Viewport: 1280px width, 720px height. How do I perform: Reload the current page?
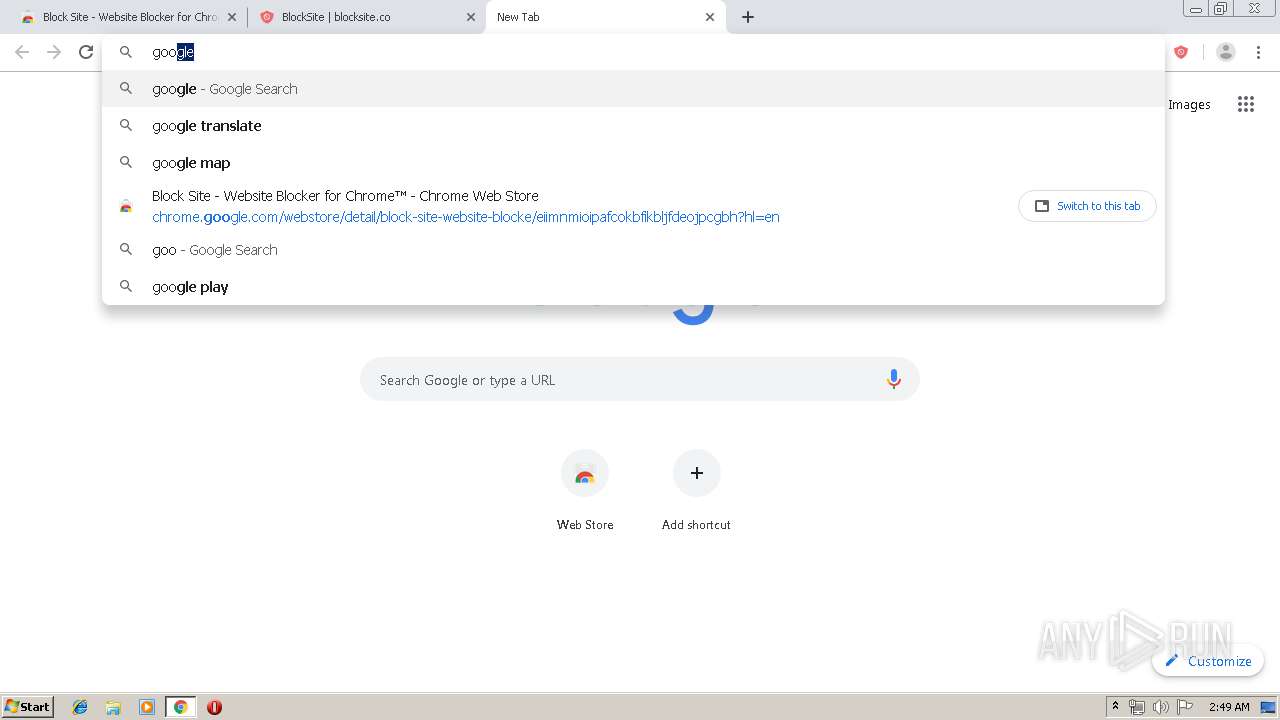pos(86,52)
